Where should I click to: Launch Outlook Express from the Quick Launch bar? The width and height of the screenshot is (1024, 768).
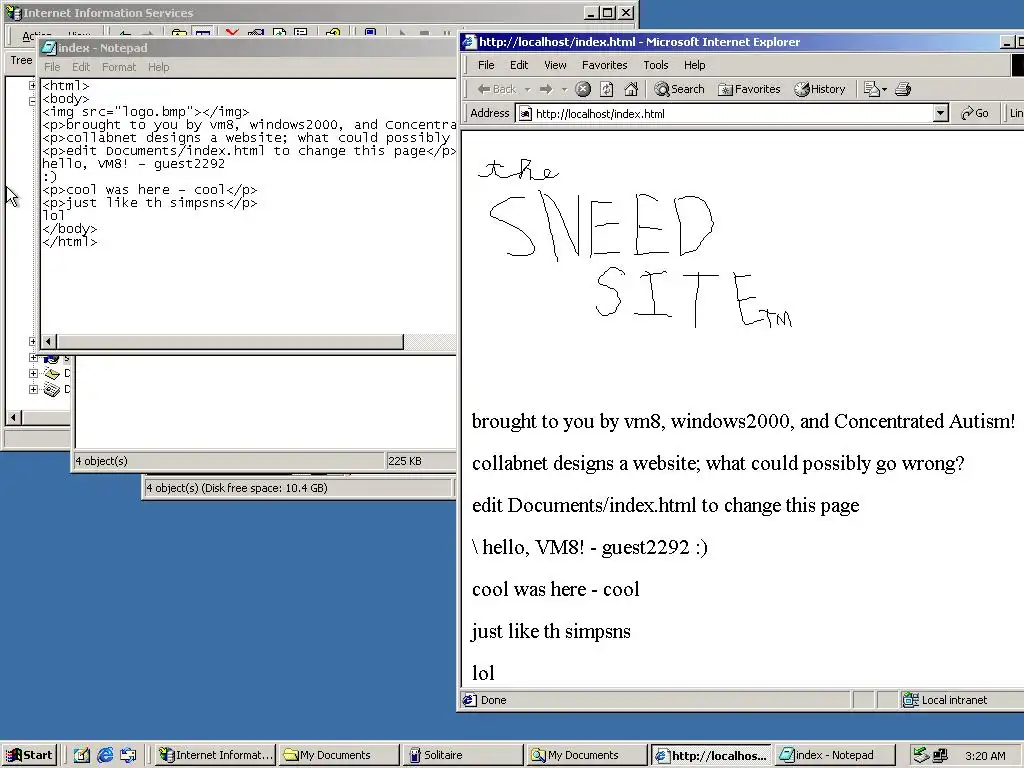tap(129, 755)
